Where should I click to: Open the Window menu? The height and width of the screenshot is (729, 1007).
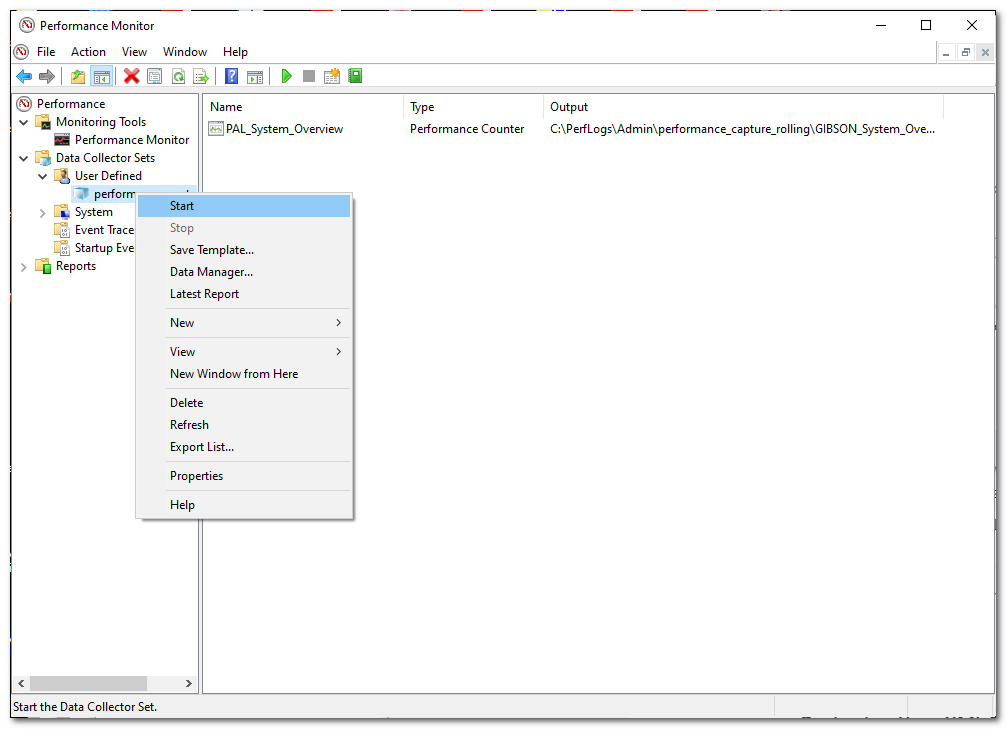tap(185, 52)
